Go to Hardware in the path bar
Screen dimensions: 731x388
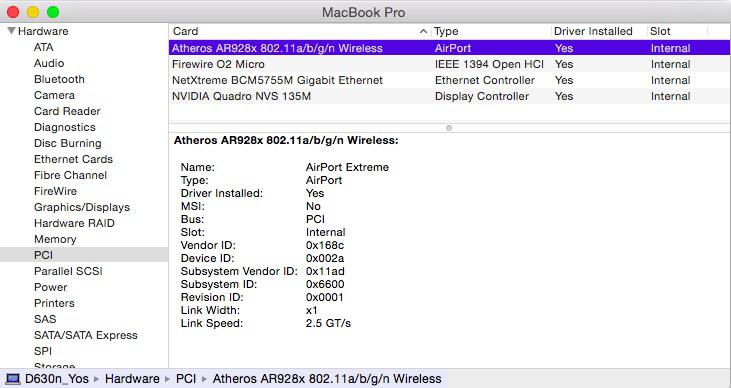coord(132,379)
